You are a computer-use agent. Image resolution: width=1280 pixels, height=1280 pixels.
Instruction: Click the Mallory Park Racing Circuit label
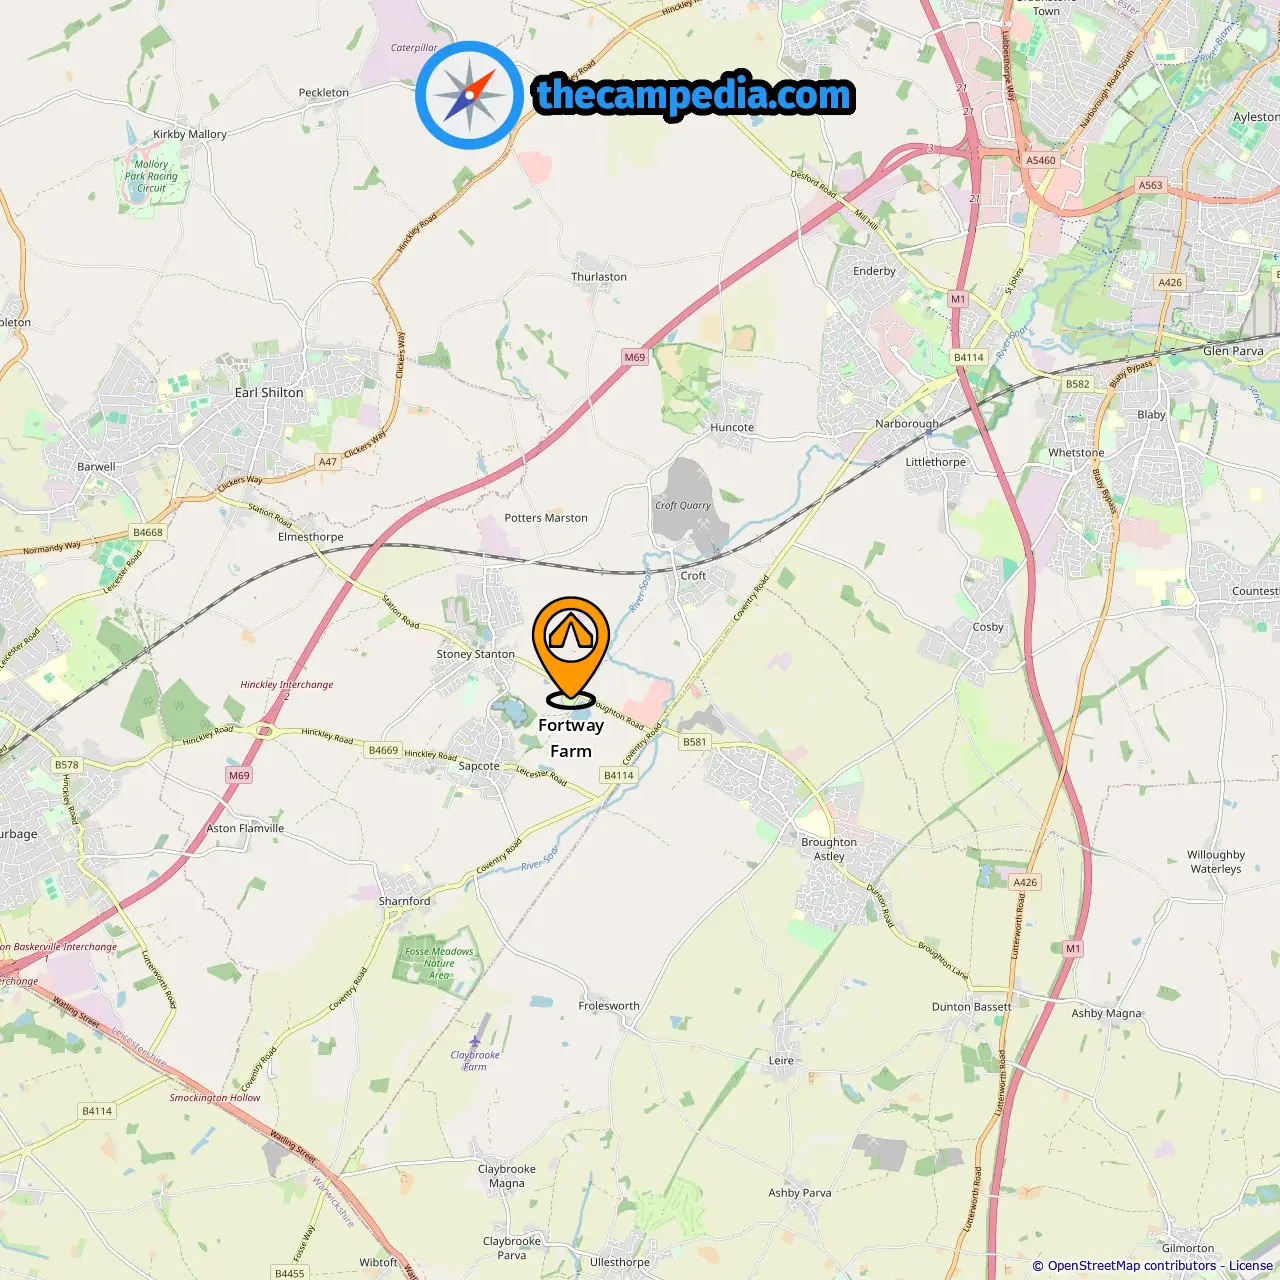(151, 176)
